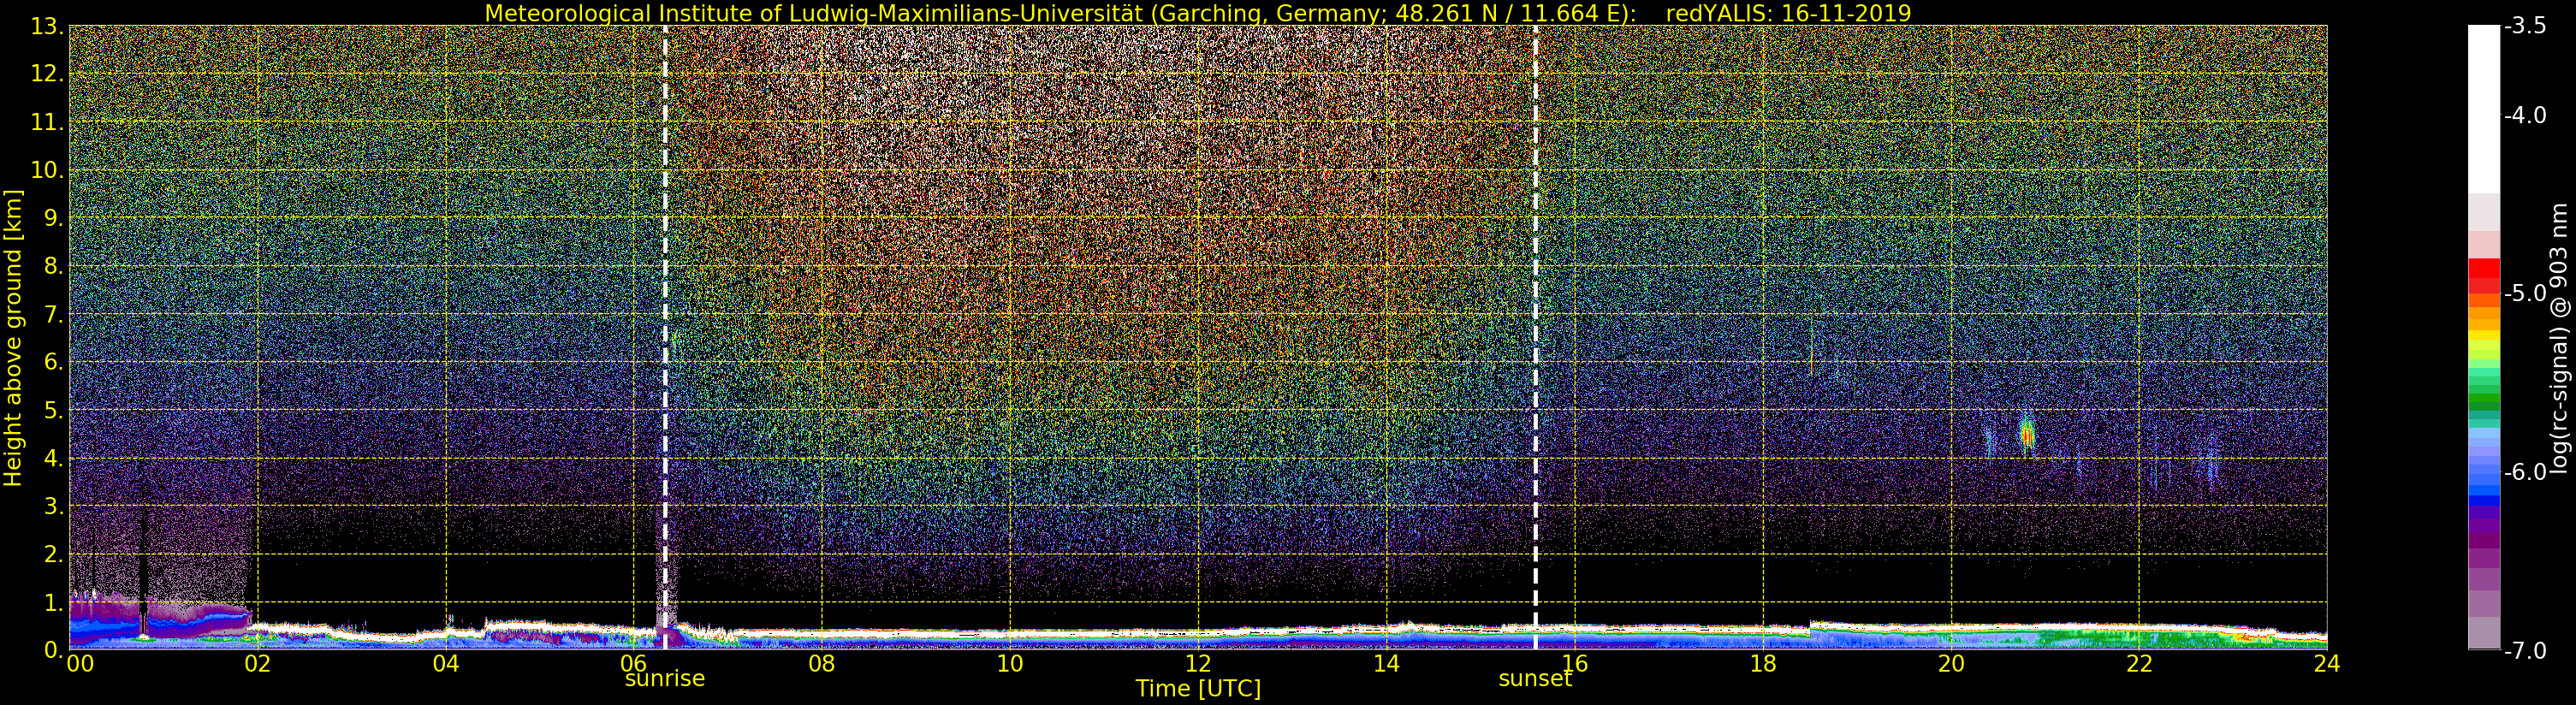Click the height axis tick label 7.

[54, 315]
